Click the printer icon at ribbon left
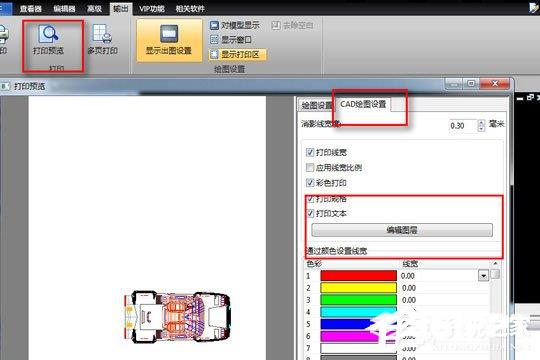 click(x=3, y=35)
